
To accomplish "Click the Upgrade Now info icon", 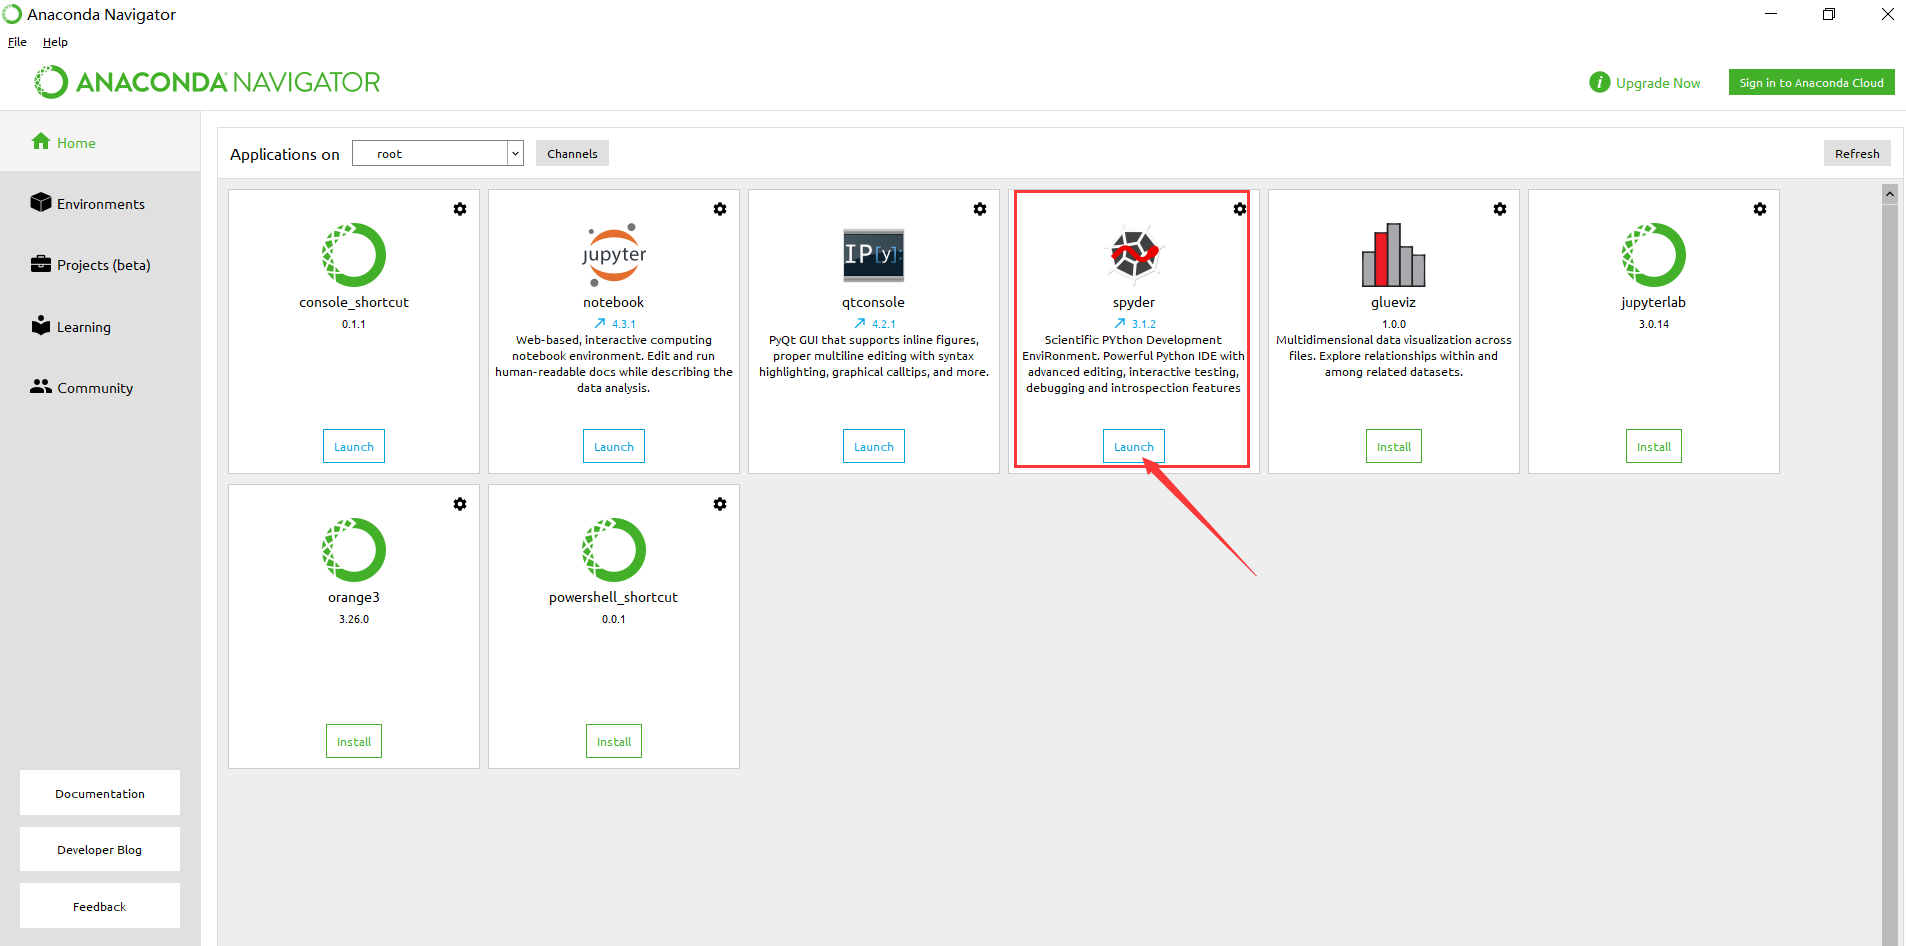I will click(x=1600, y=82).
